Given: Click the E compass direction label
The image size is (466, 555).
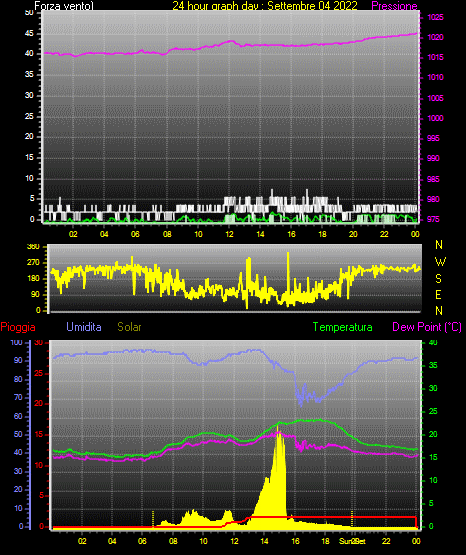Looking at the screenshot, I should coord(438,295).
